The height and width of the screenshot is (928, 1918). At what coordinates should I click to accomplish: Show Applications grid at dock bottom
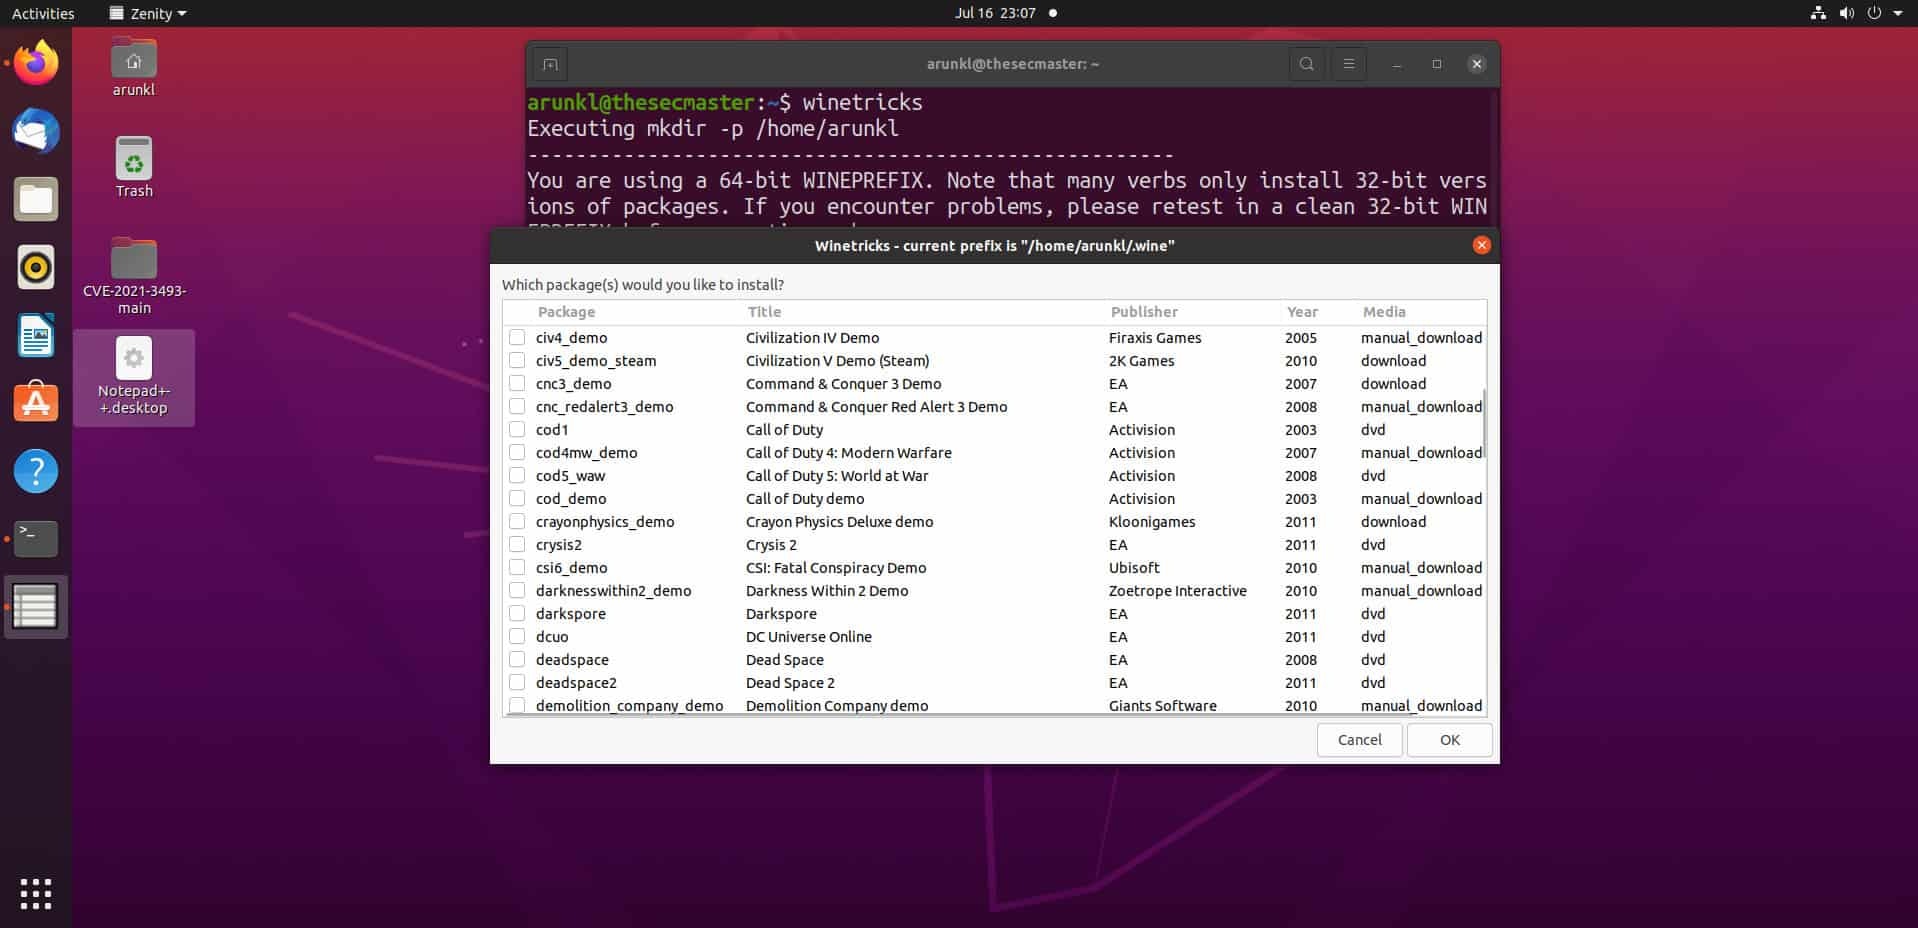coord(36,894)
